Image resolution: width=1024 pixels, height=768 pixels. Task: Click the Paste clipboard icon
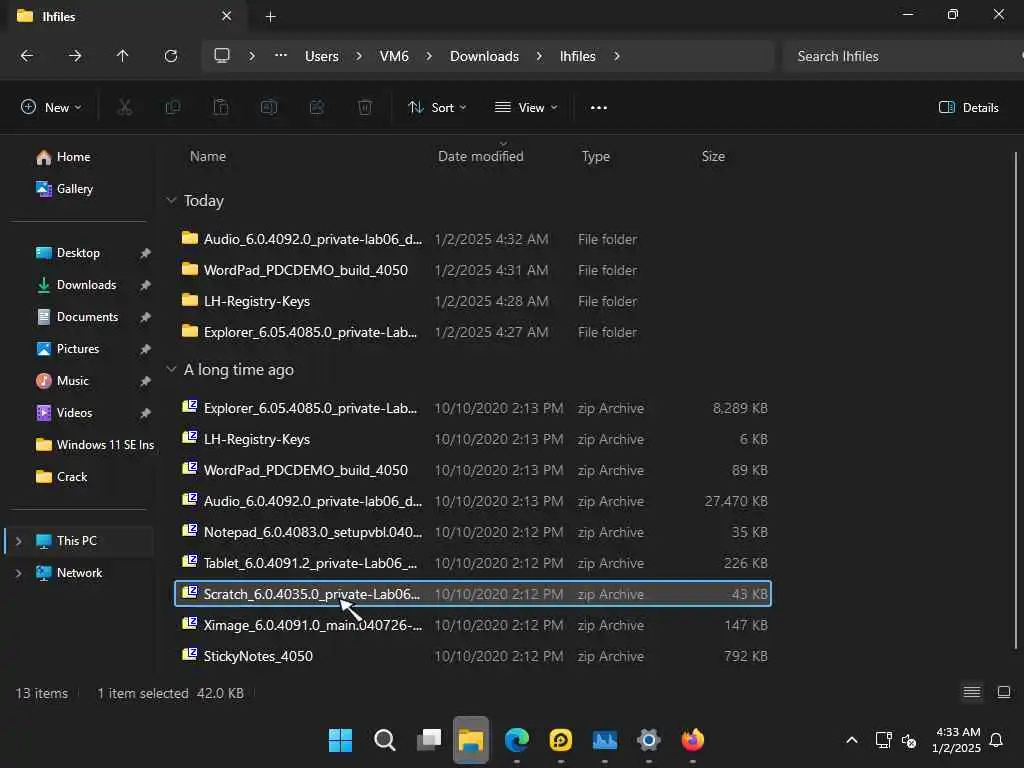pos(221,107)
